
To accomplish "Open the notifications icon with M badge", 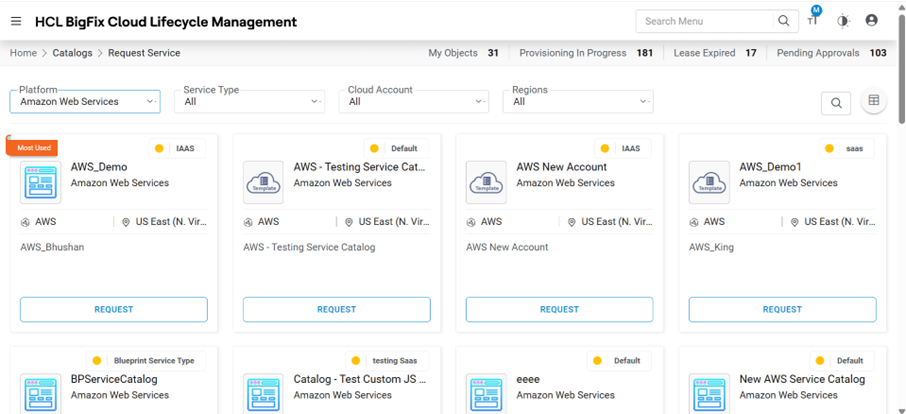I will (x=813, y=20).
